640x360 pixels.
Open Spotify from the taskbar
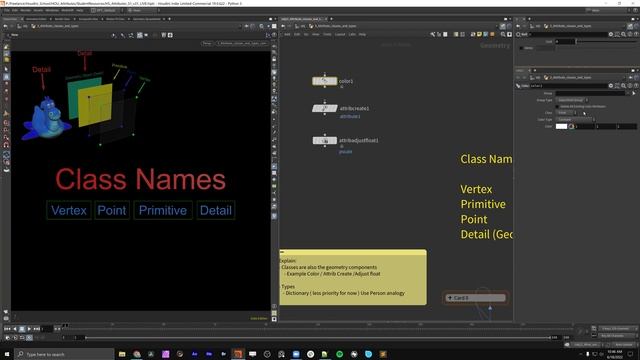(x=340, y=354)
